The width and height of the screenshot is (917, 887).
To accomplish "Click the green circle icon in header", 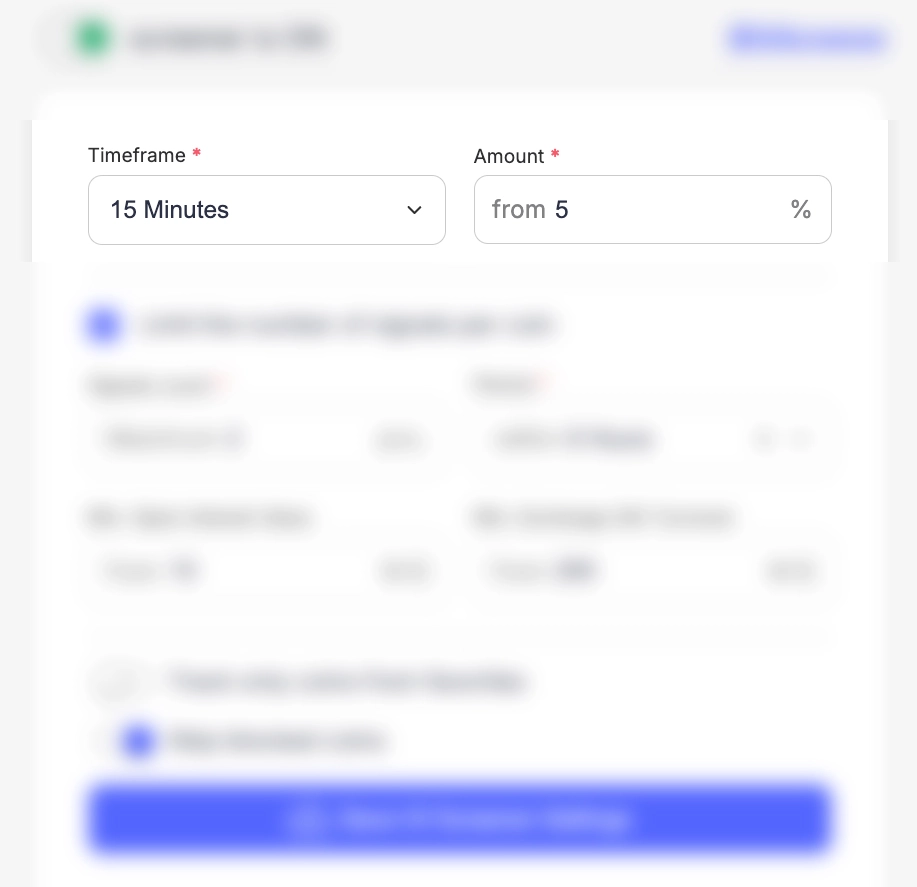I will point(93,40).
